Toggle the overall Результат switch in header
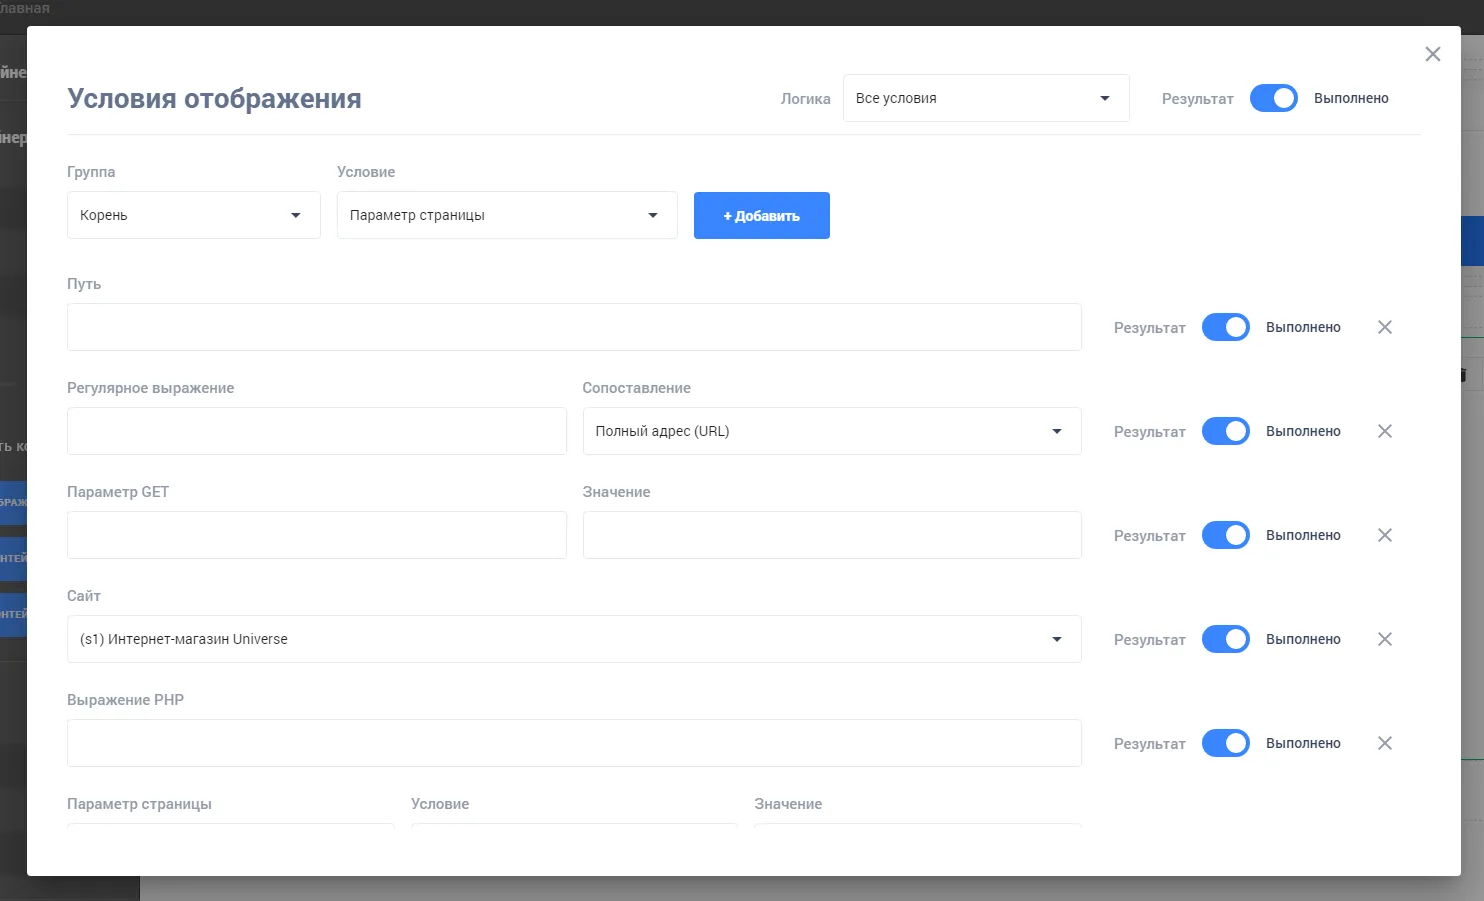This screenshot has width=1484, height=901. (x=1273, y=98)
